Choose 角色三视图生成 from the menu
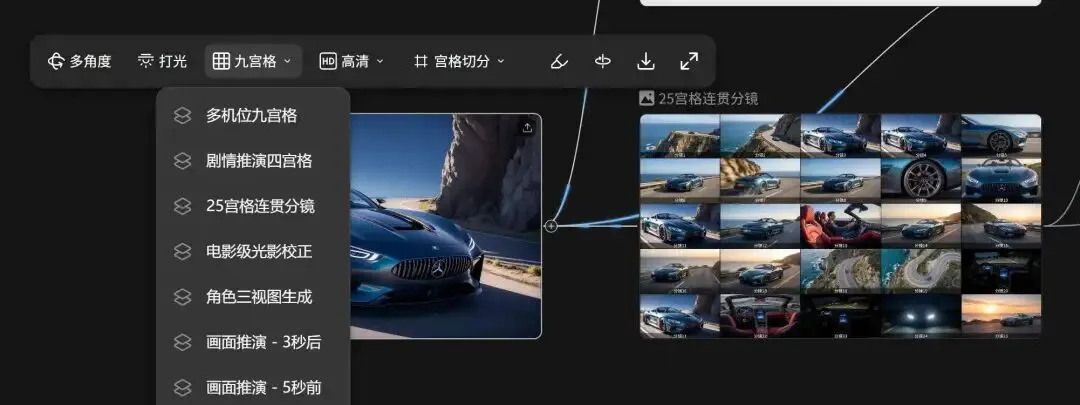 [x=253, y=297]
